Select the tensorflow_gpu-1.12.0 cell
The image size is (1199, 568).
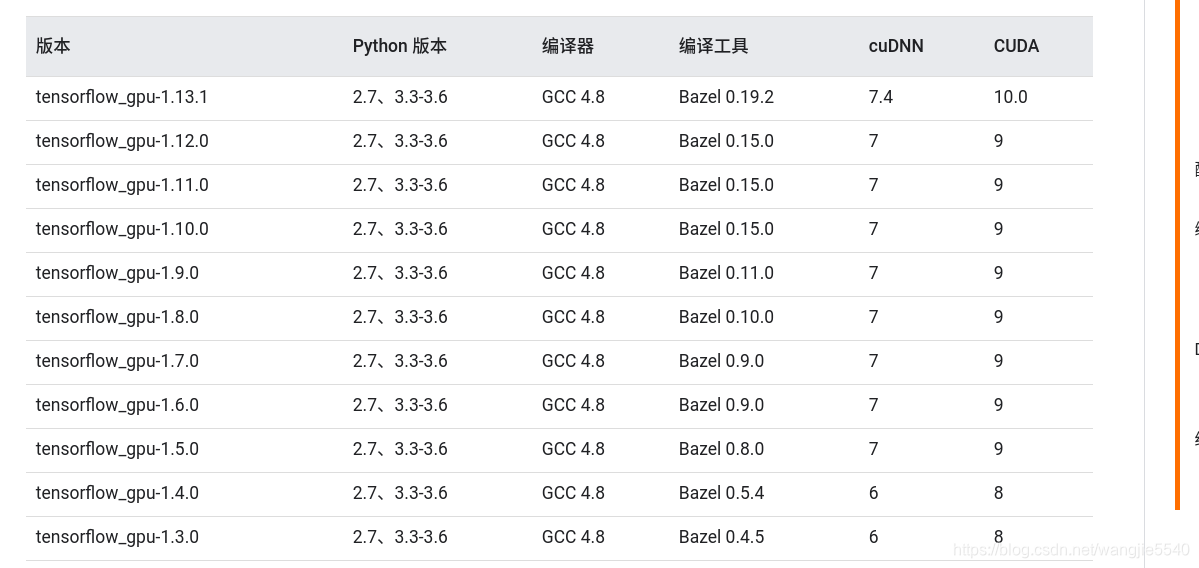[x=122, y=141]
